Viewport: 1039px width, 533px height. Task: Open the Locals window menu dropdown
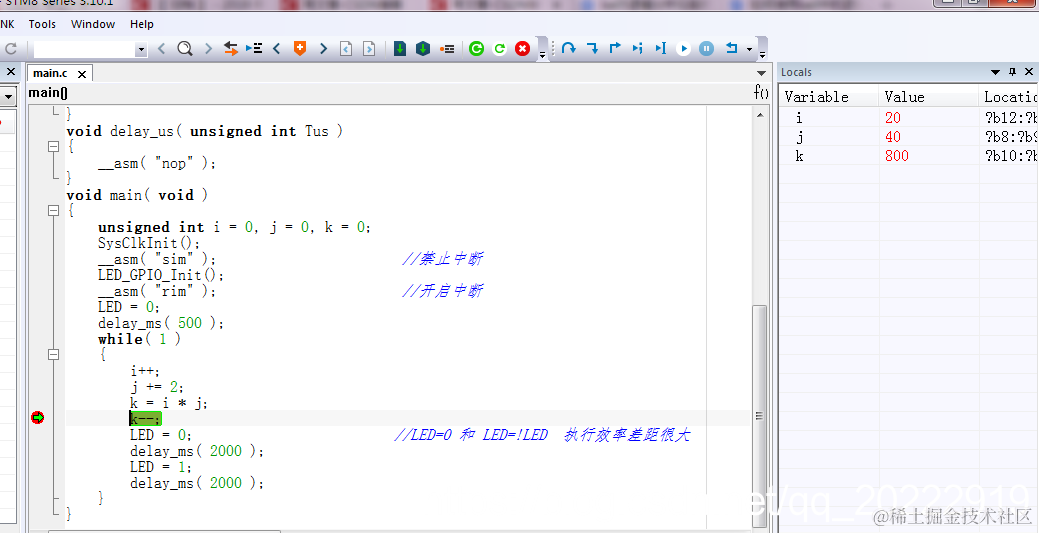click(995, 72)
